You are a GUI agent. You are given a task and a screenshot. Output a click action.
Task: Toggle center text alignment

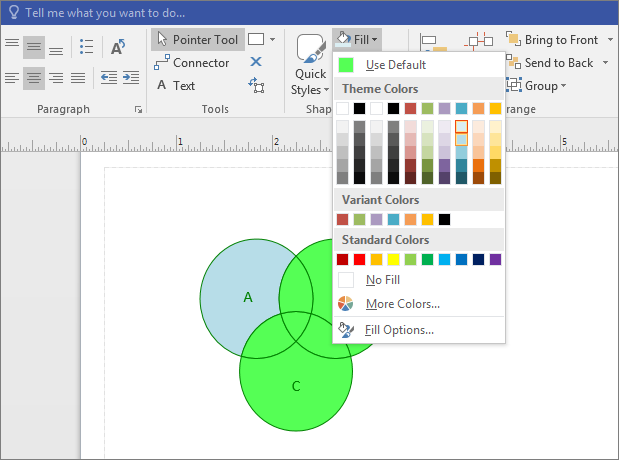coord(34,78)
